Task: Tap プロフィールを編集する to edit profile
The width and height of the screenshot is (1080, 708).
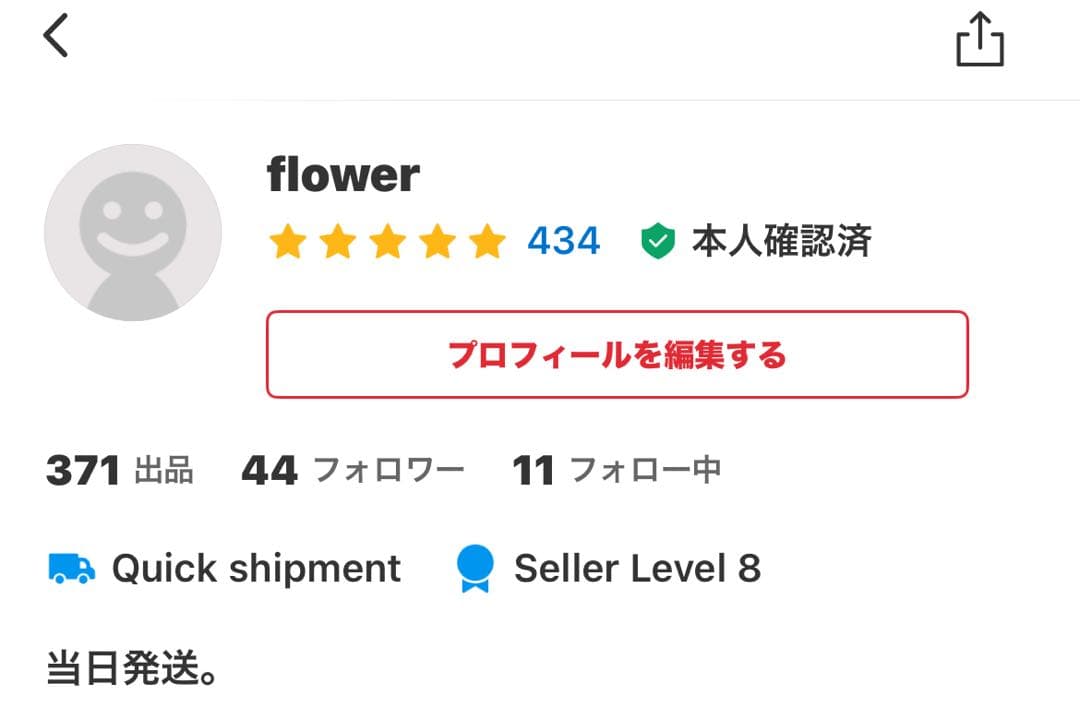Action: click(x=616, y=355)
